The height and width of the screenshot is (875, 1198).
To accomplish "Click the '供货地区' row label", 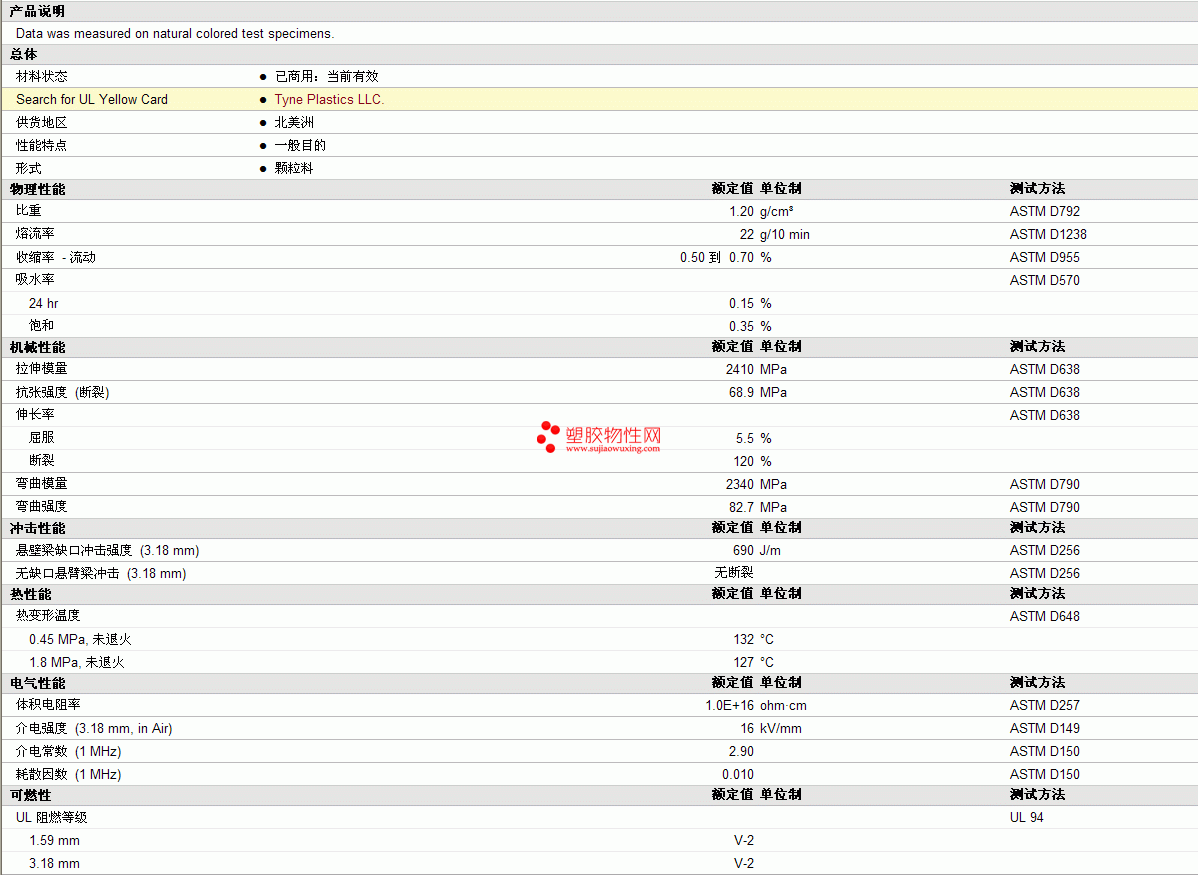I will point(41,122).
